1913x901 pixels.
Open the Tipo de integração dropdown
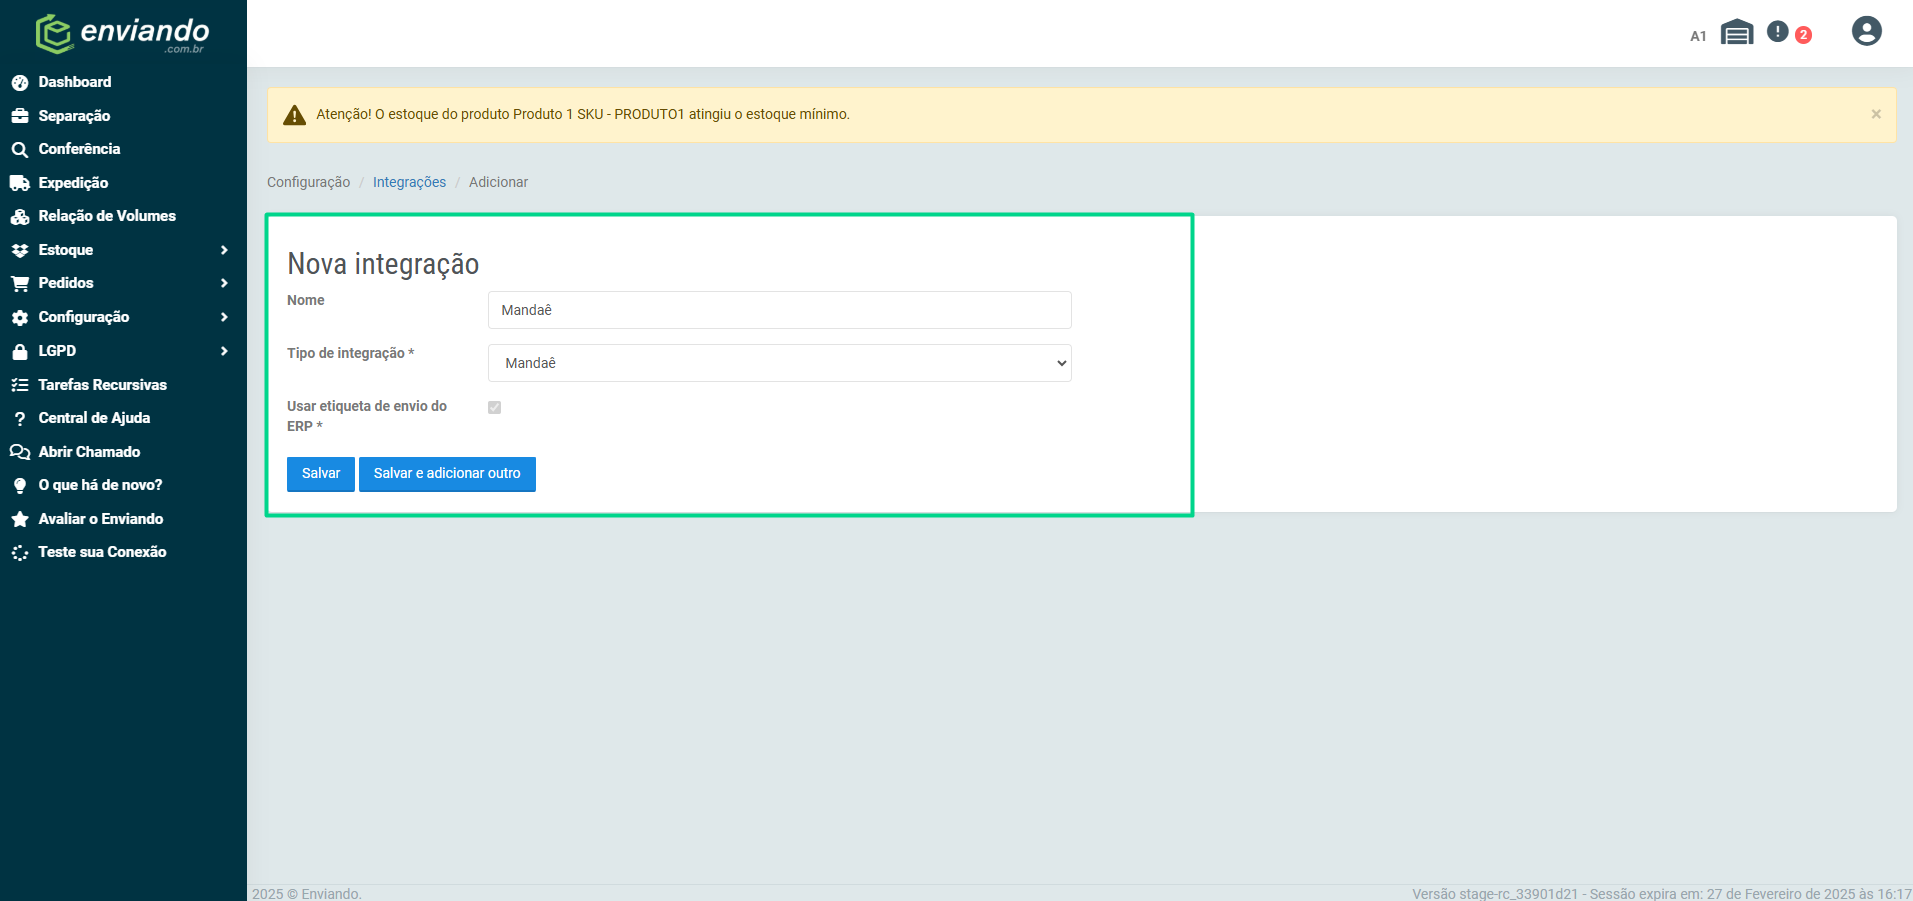pos(779,363)
